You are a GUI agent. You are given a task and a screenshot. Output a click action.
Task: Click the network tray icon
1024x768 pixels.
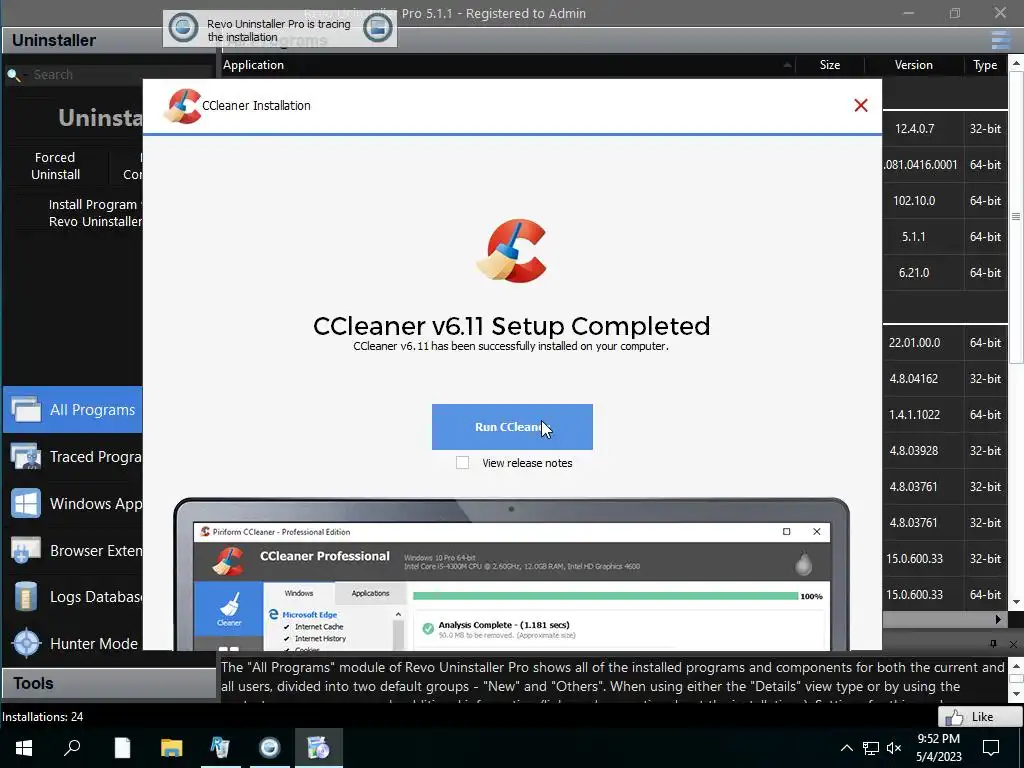(x=871, y=748)
